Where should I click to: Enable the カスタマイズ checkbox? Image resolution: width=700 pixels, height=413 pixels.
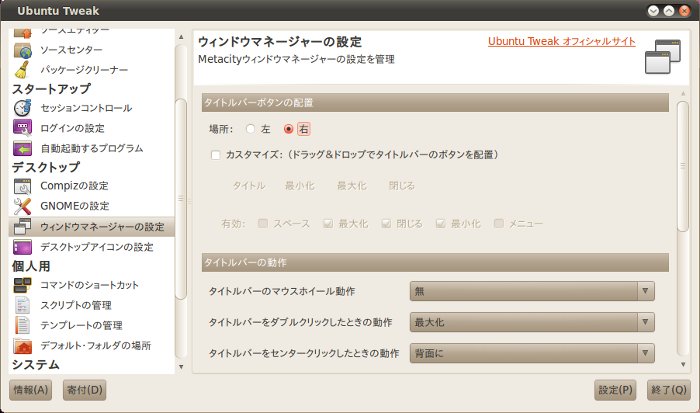[x=215, y=155]
